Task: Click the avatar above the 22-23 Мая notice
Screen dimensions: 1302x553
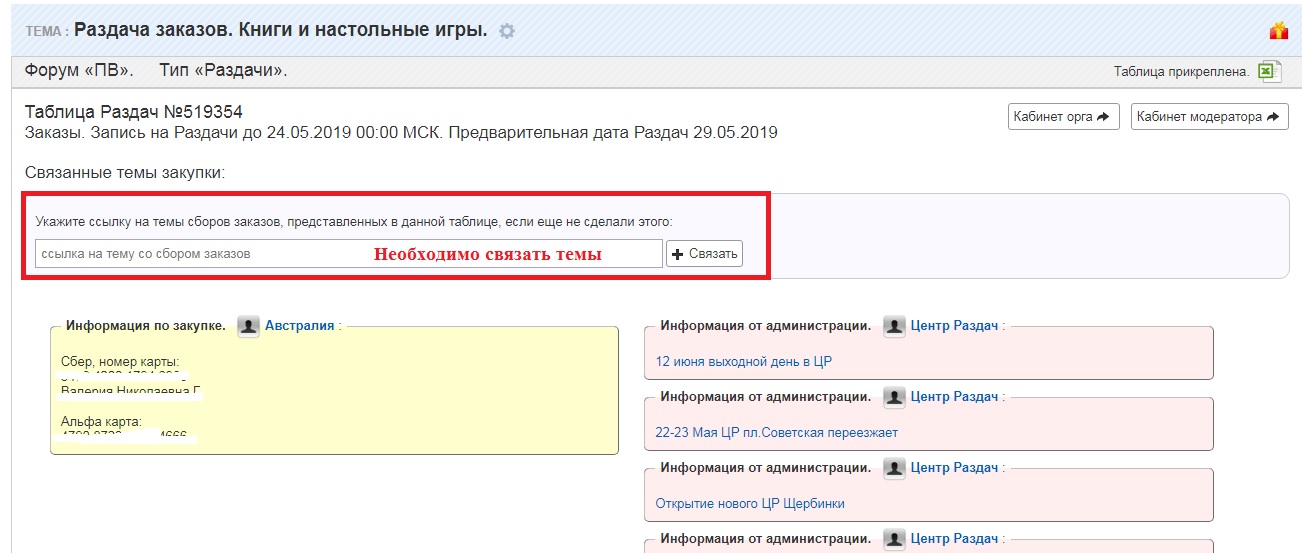Action: pos(894,397)
